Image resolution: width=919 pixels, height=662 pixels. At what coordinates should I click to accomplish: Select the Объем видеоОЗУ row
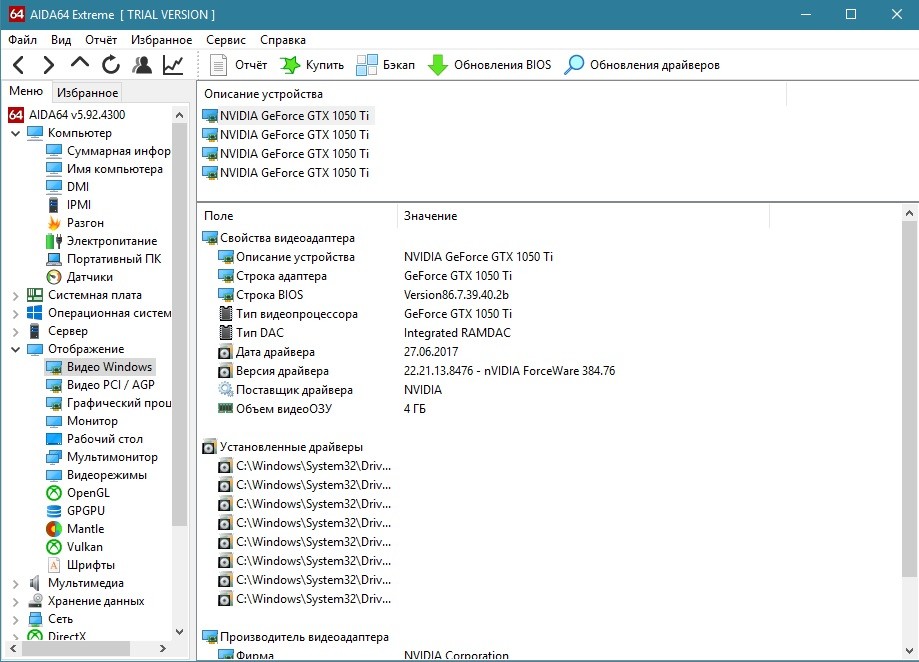[x=321, y=409]
